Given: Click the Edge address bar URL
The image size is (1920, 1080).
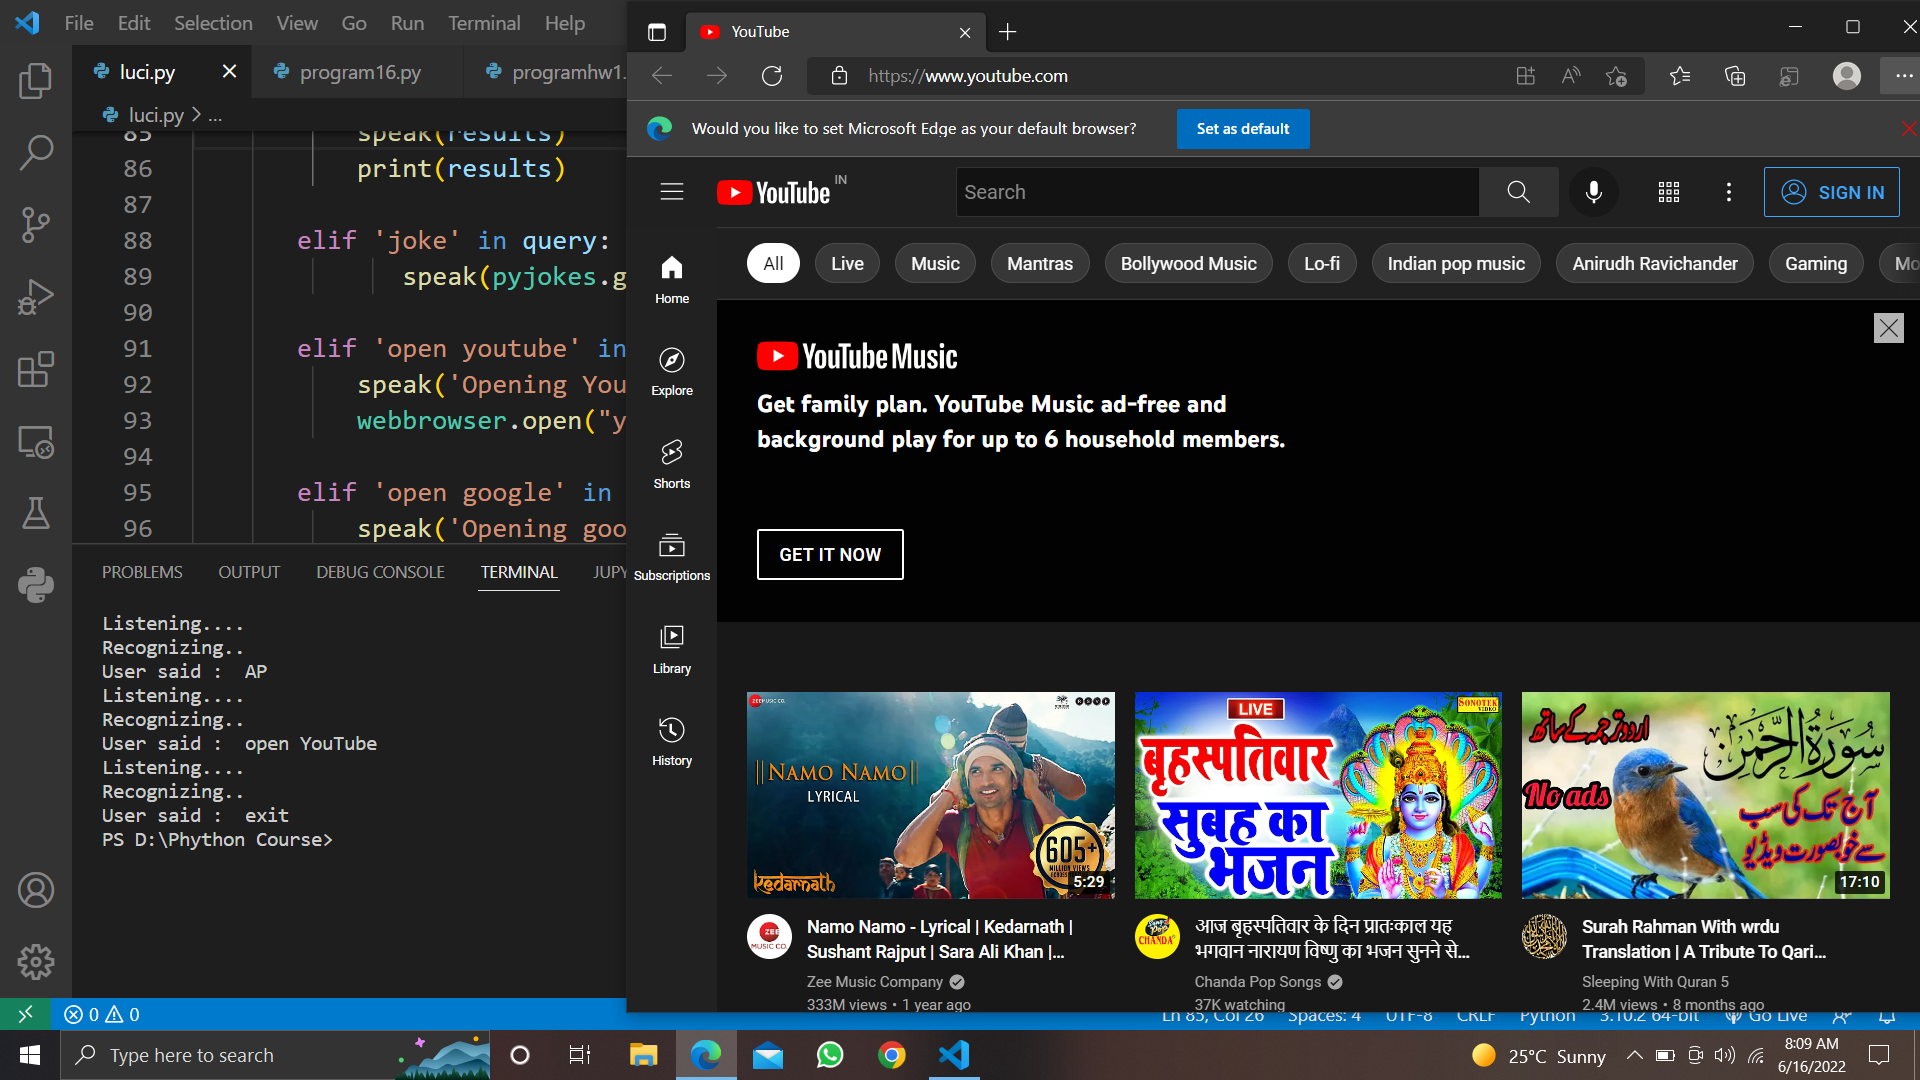Looking at the screenshot, I should pos(968,76).
